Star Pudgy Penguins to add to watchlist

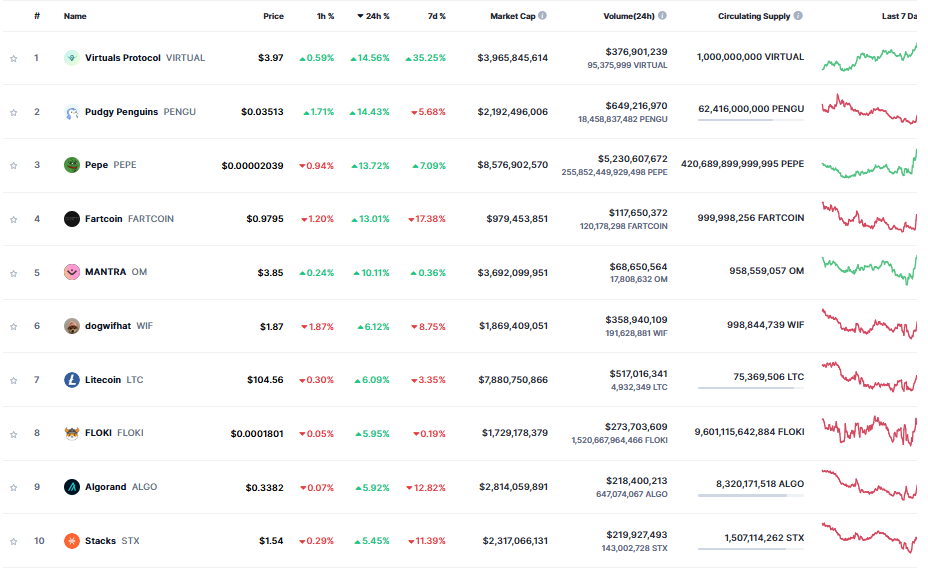click(x=14, y=112)
